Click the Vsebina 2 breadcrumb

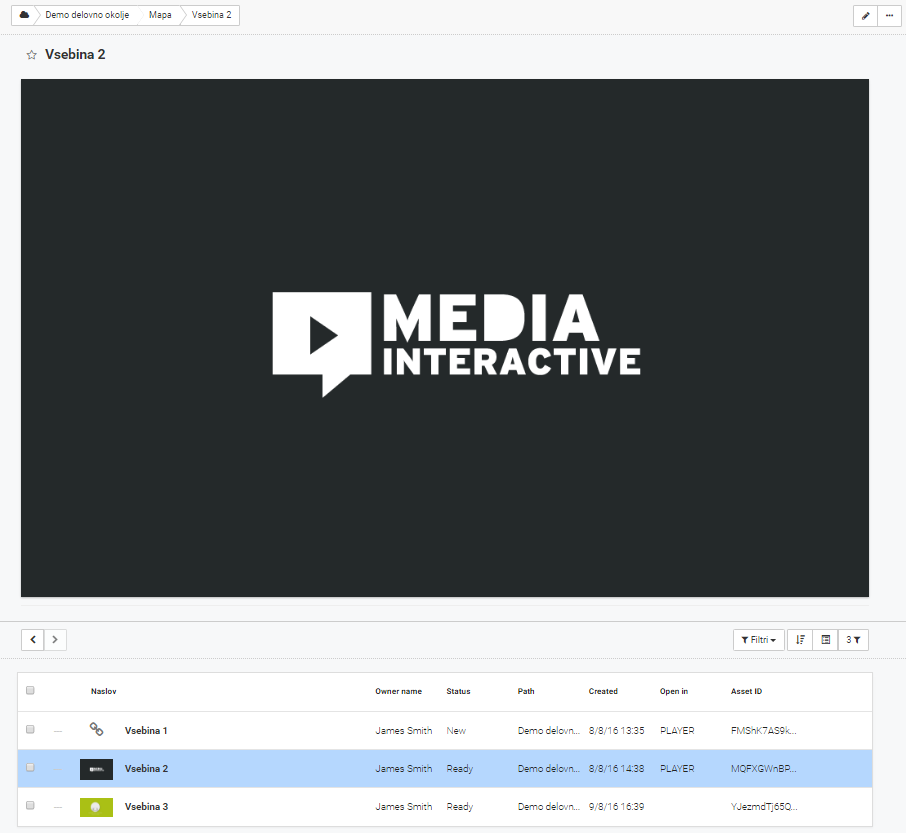pyautogui.click(x=211, y=15)
